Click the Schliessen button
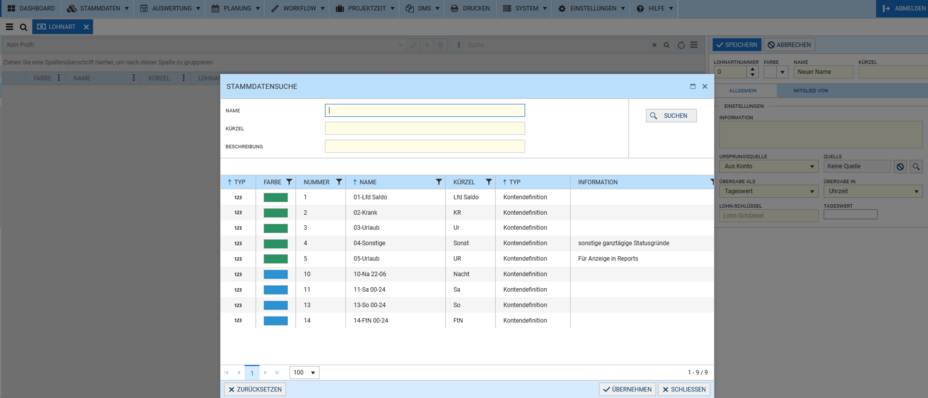928x398 pixels. coord(684,389)
